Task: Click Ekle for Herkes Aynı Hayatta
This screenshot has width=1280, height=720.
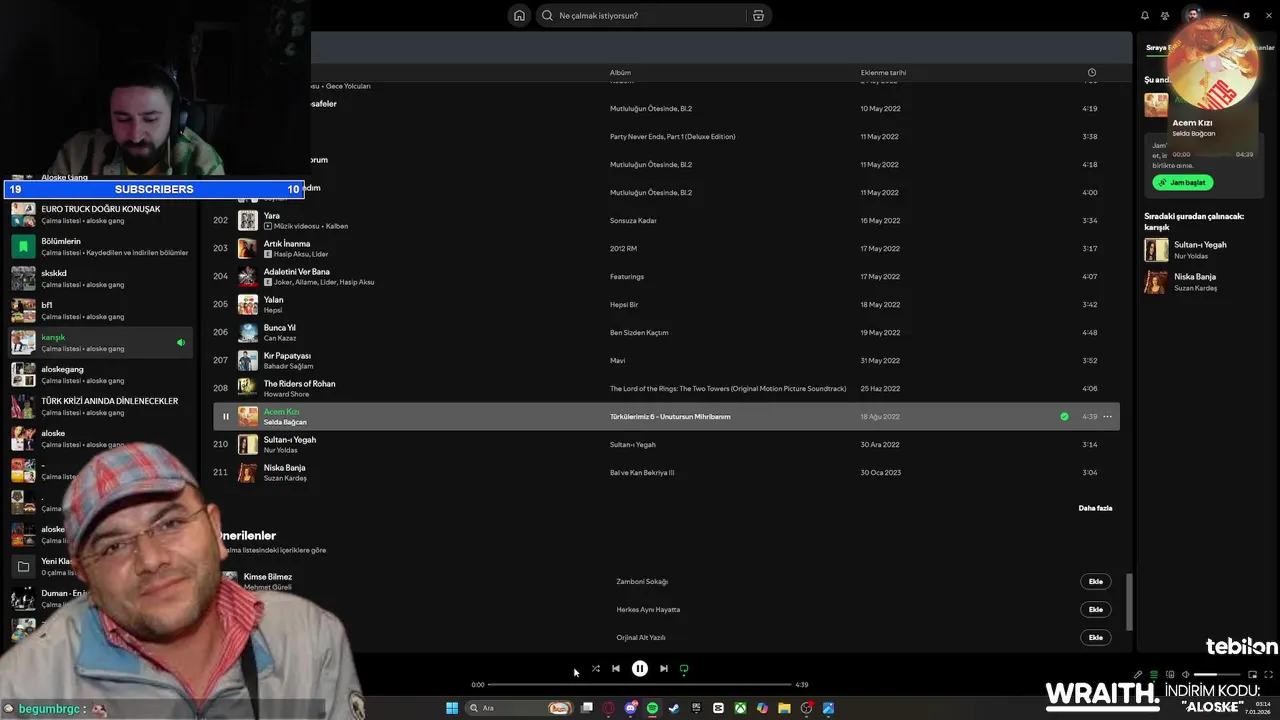Action: pyautogui.click(x=1096, y=609)
